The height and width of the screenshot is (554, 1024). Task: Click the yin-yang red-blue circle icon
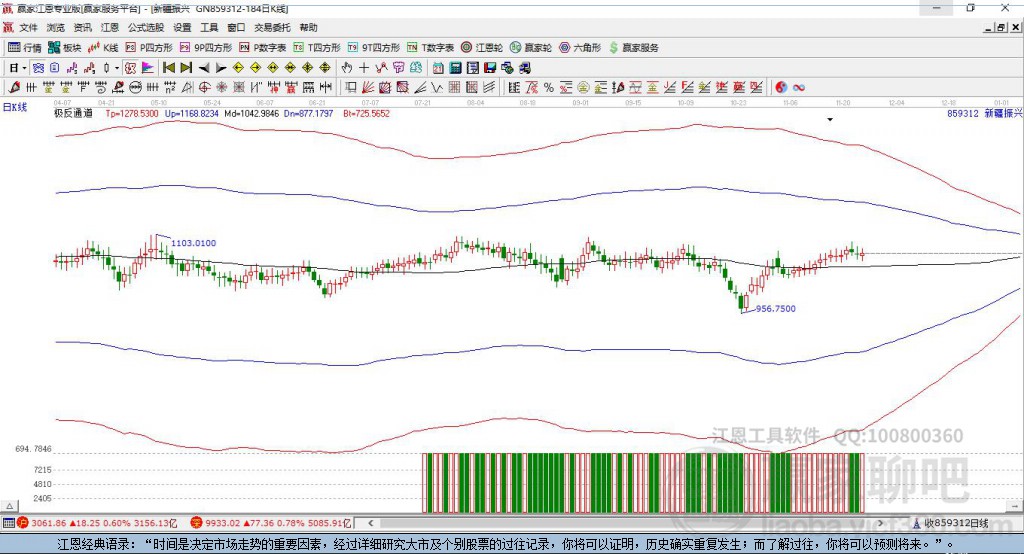pyautogui.click(x=781, y=88)
